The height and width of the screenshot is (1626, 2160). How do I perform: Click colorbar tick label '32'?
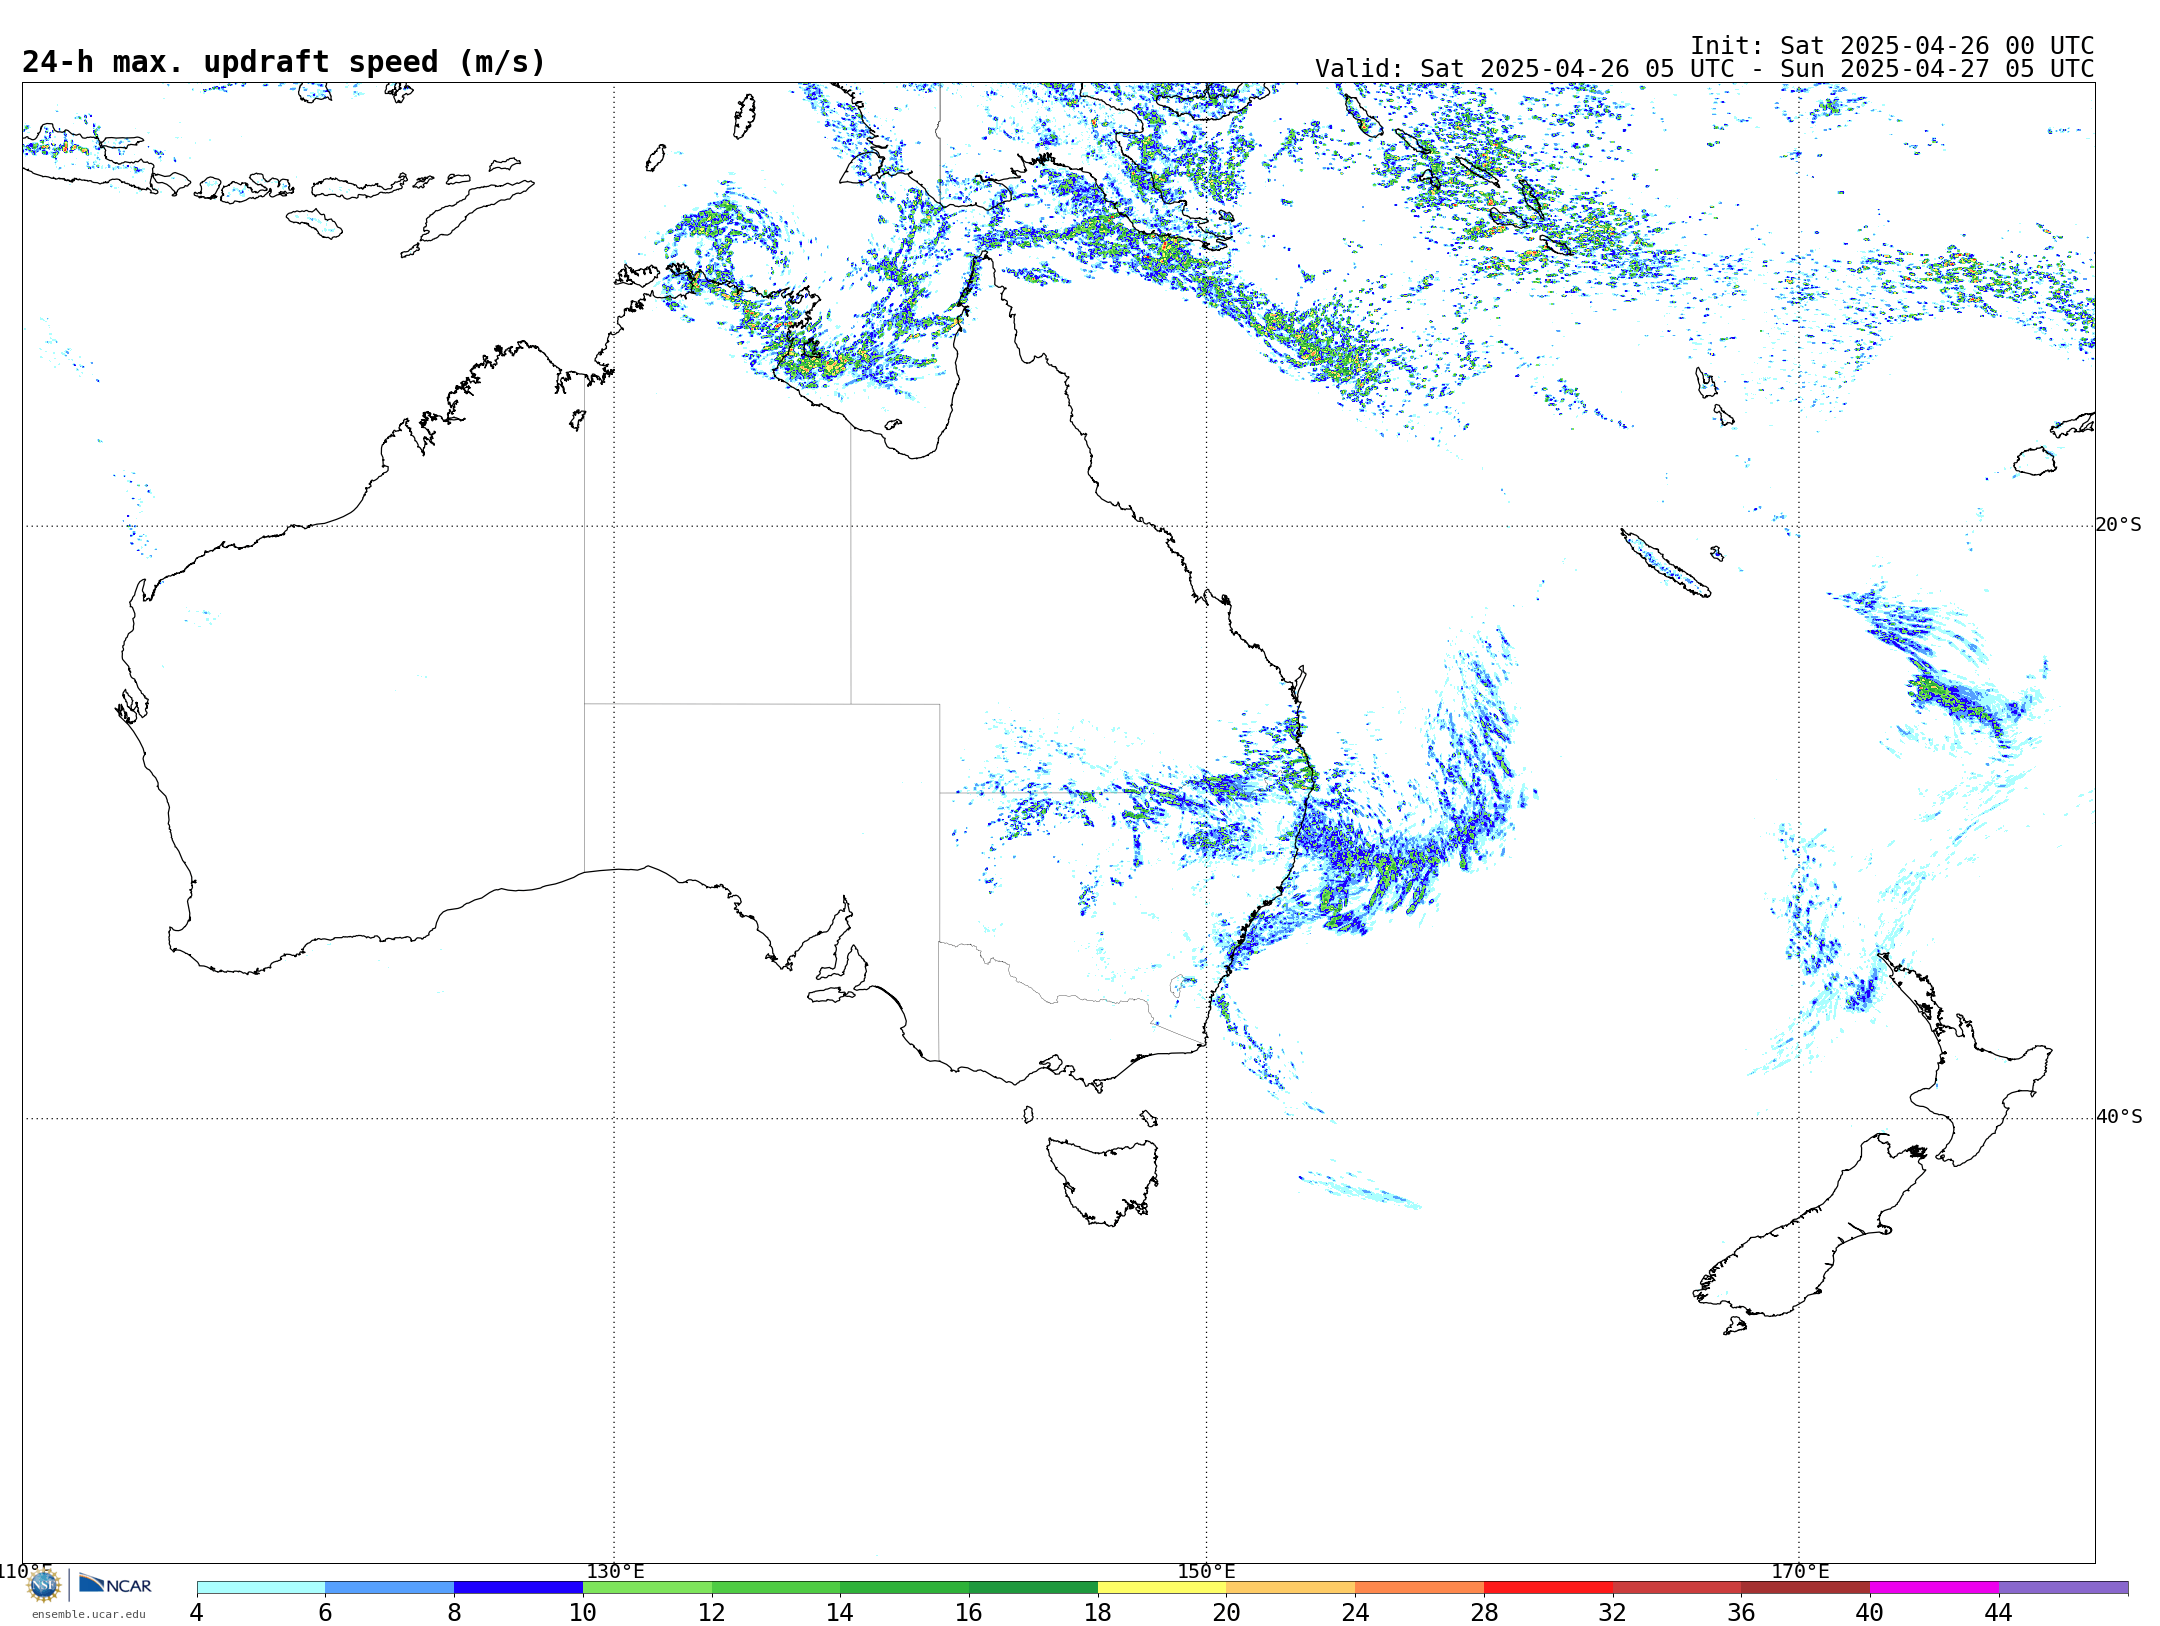[1613, 1613]
